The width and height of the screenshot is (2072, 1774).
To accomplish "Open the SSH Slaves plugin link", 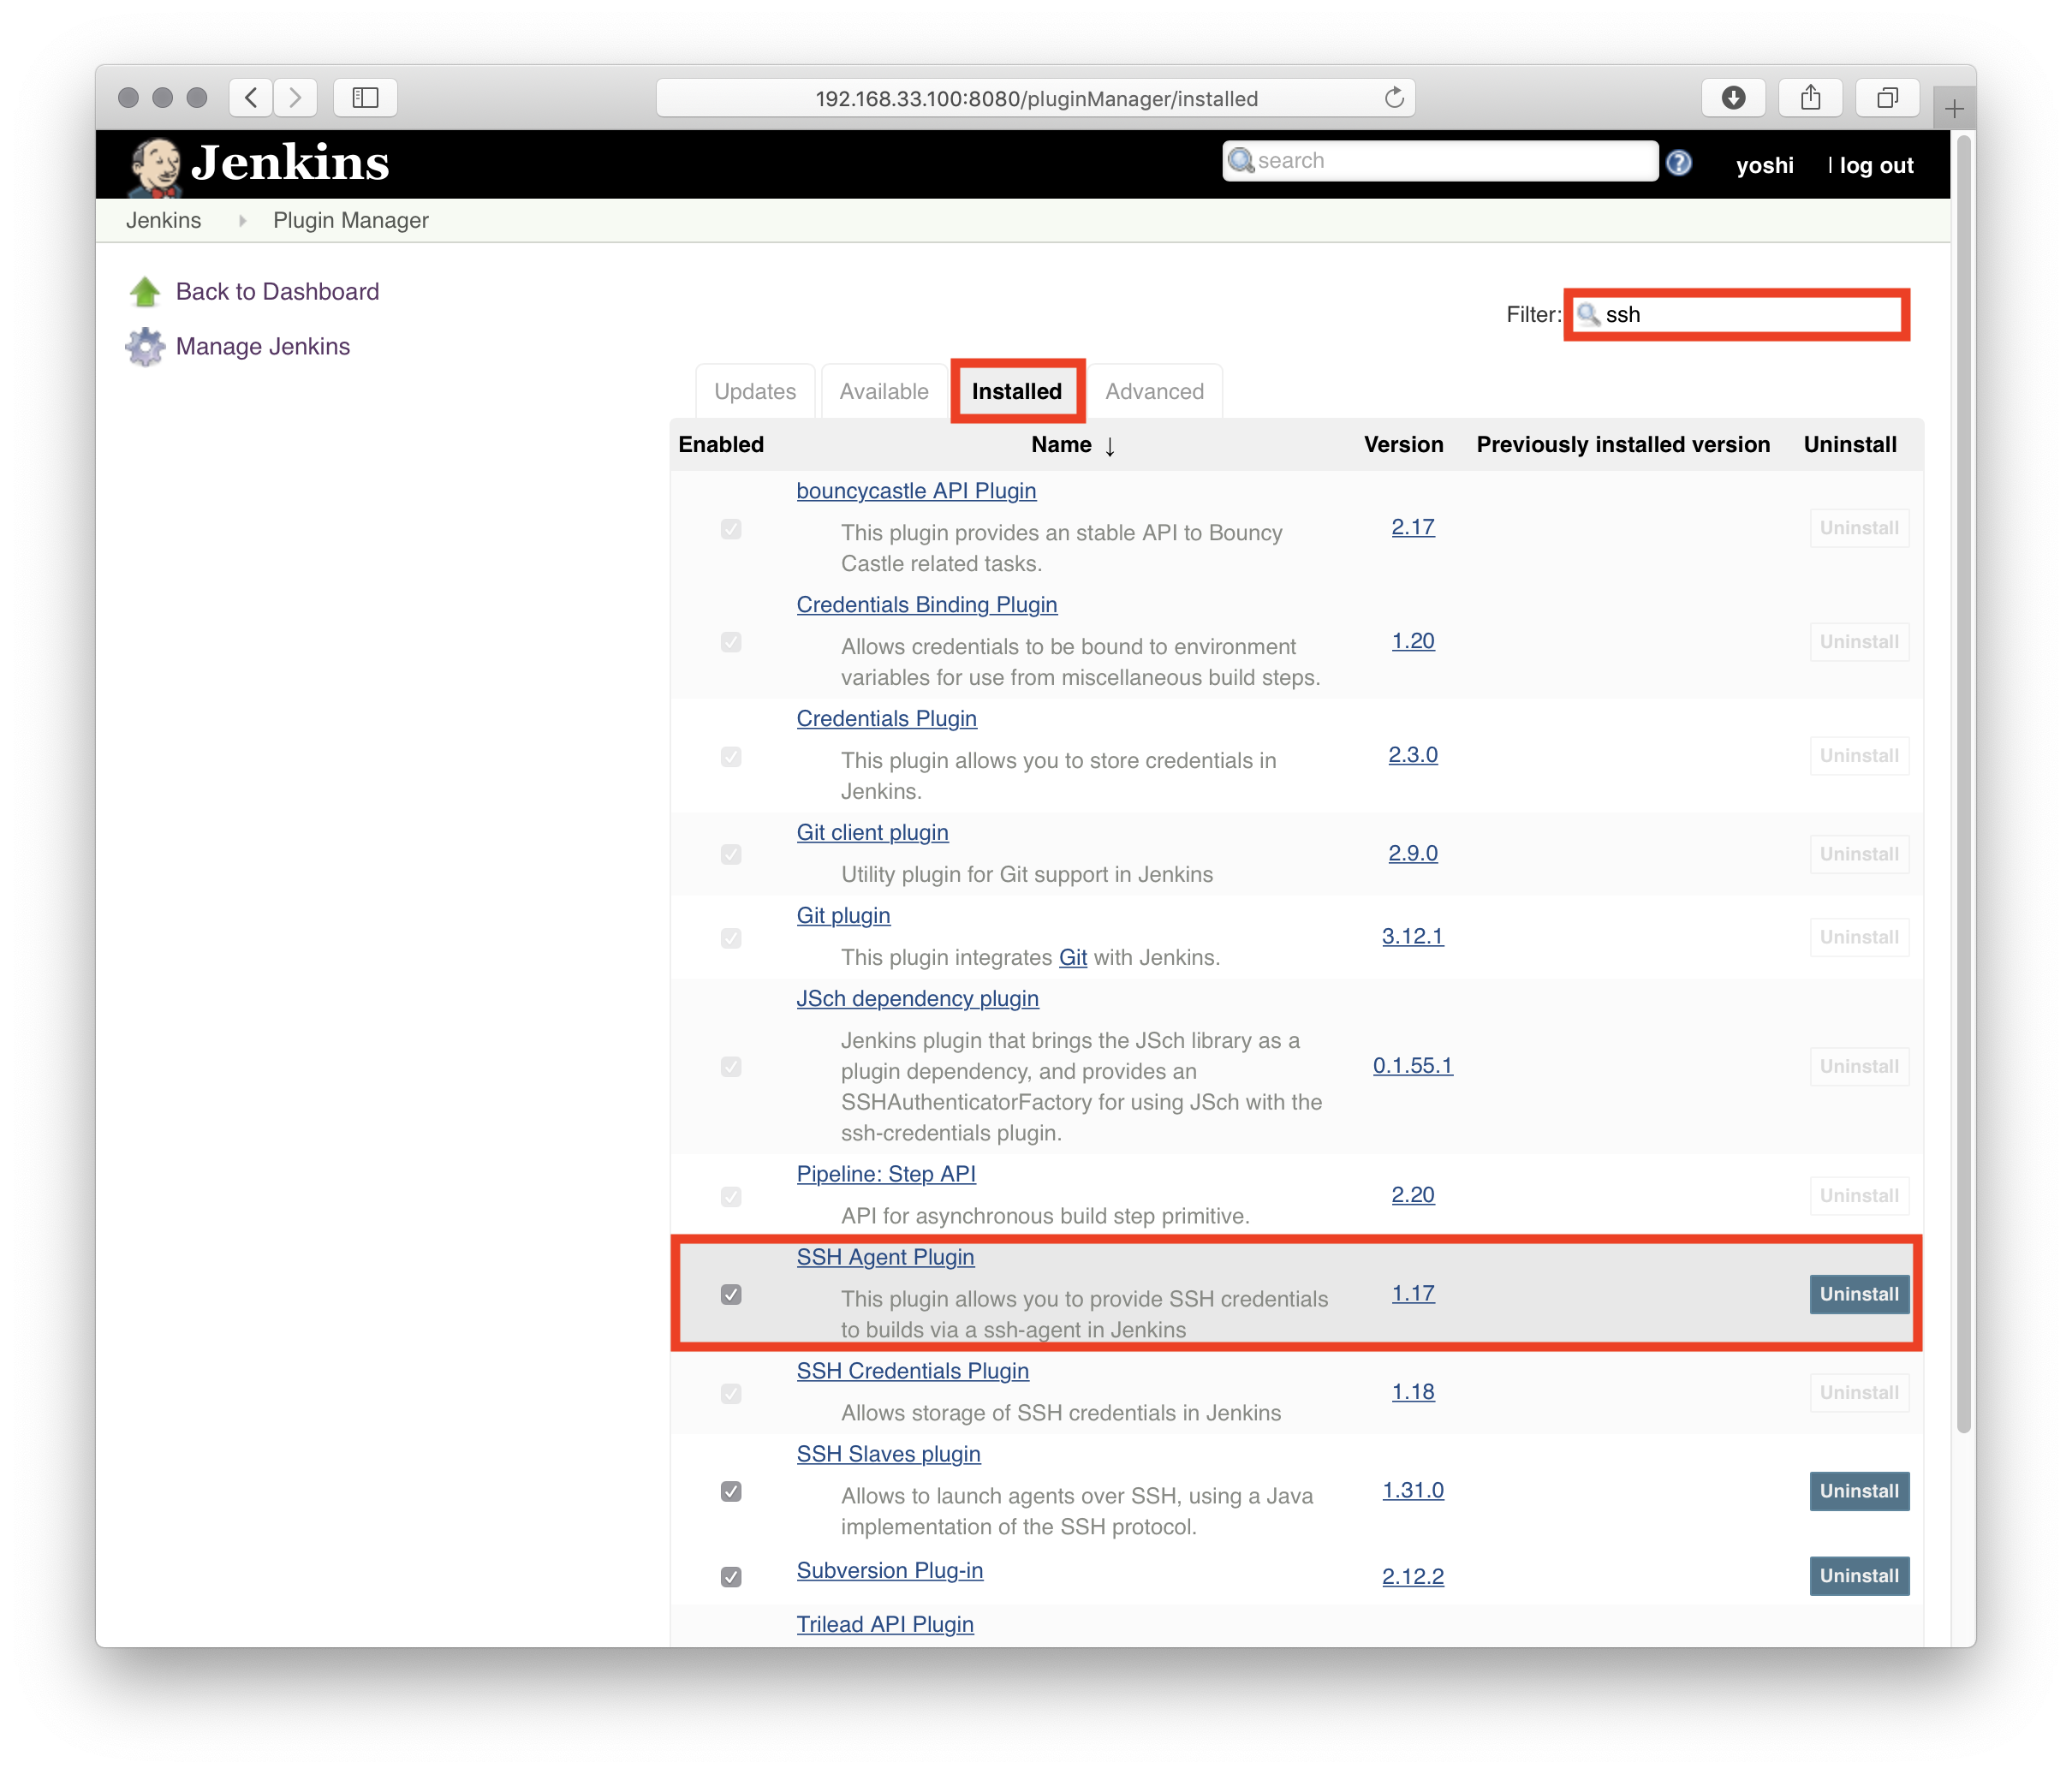I will pyautogui.click(x=888, y=1455).
